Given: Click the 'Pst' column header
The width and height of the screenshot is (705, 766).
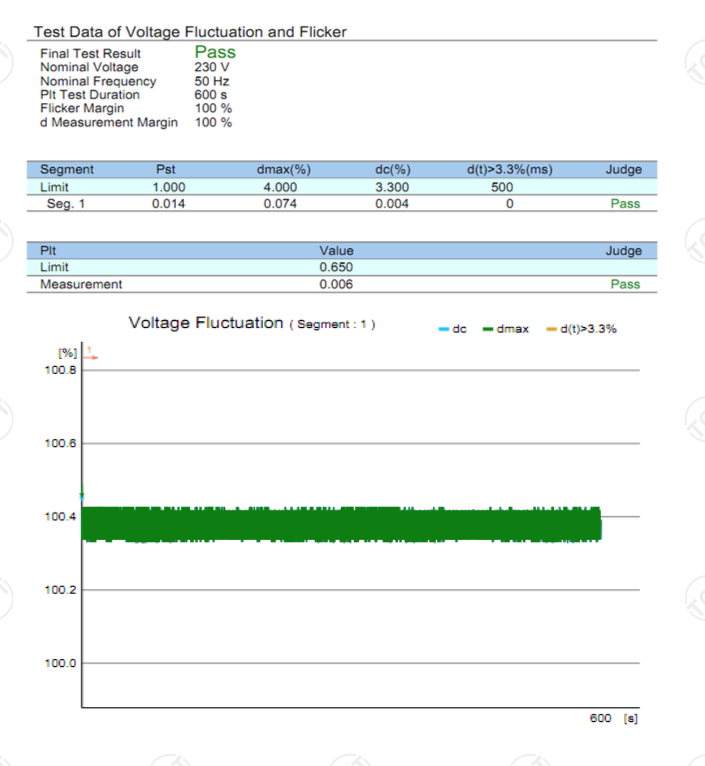Looking at the screenshot, I should 166,169.
